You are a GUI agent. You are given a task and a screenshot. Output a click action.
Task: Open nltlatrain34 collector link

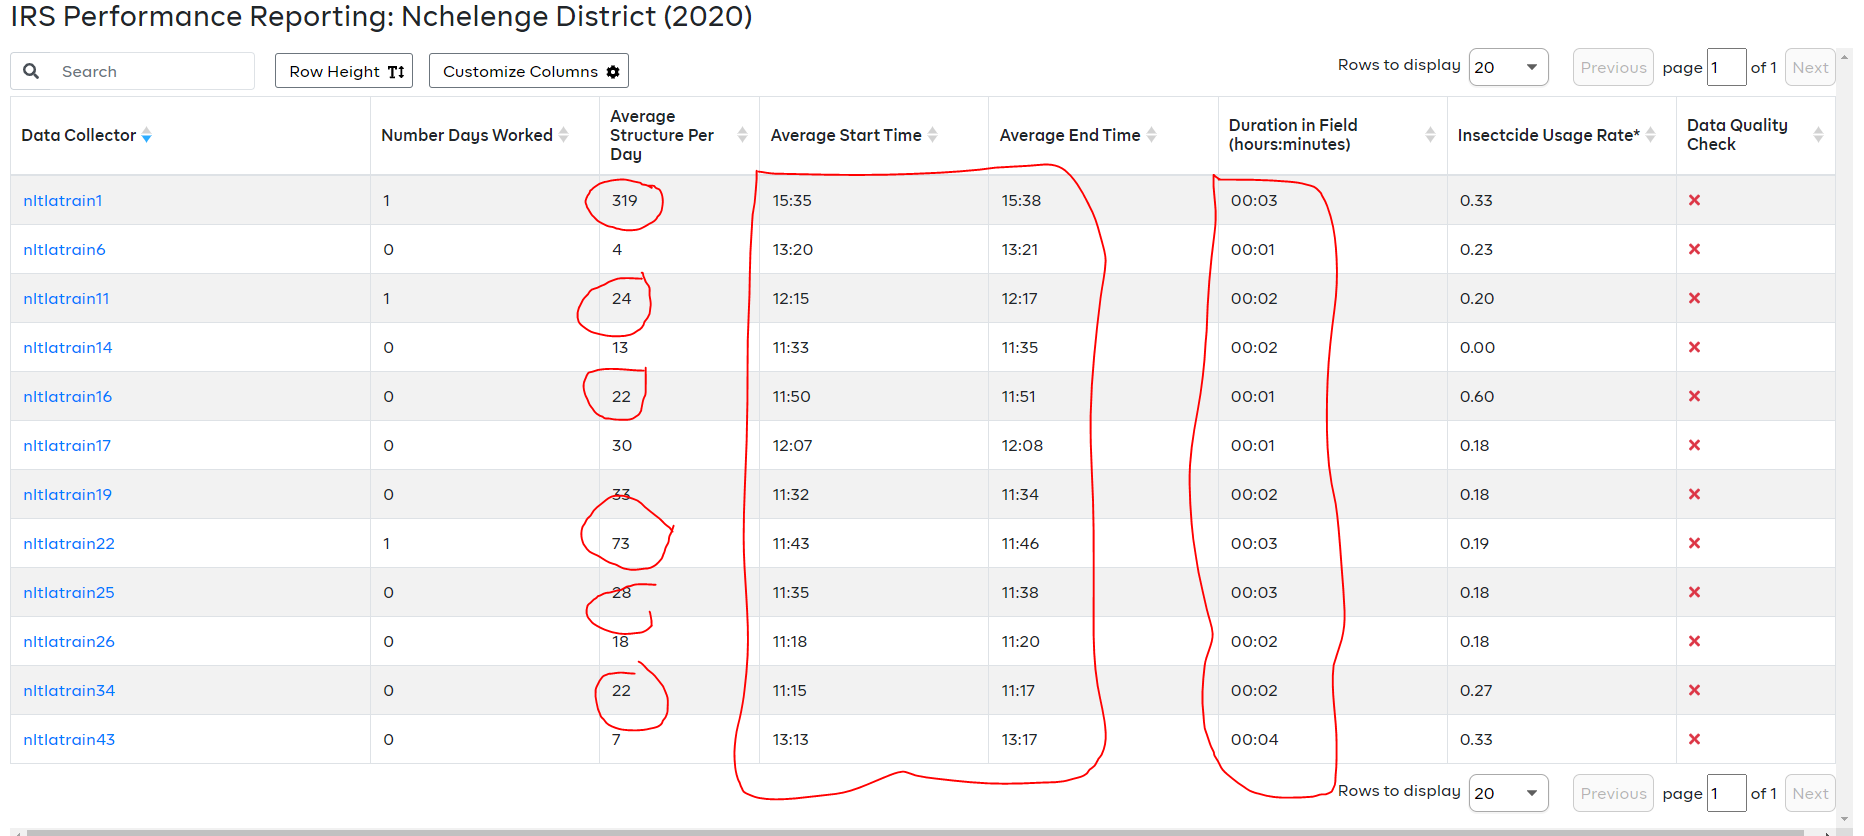(69, 690)
